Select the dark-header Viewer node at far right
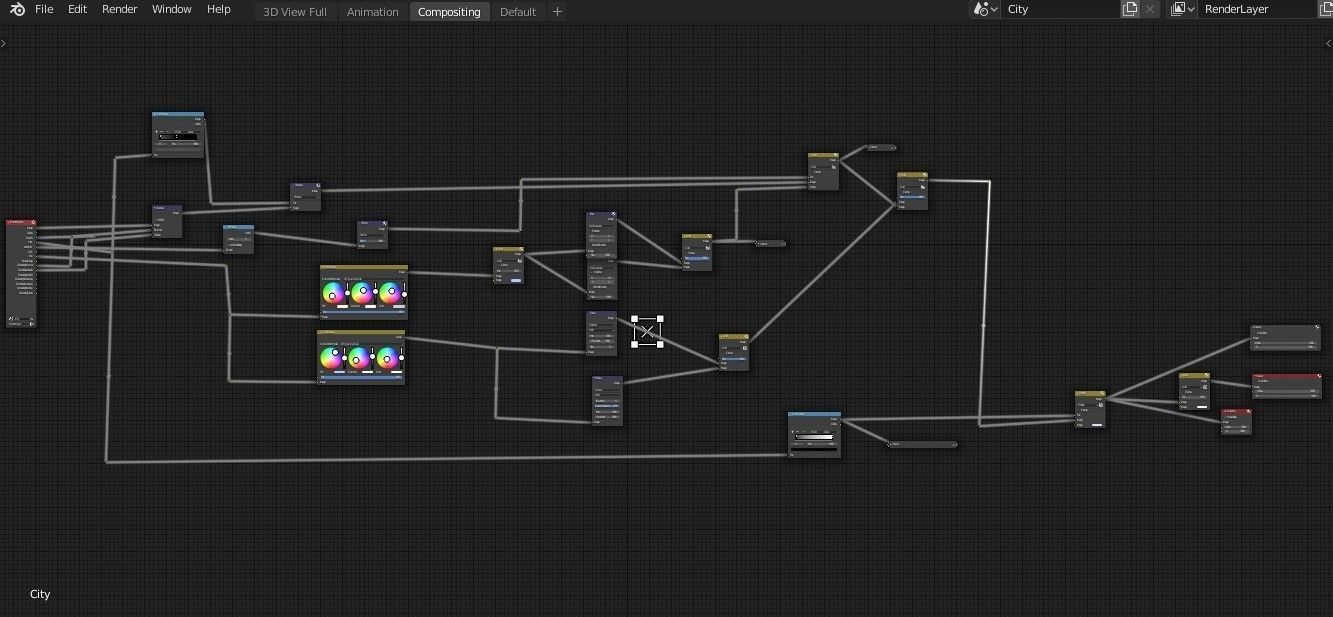Viewport: 1333px width, 617px height. [x=1286, y=337]
